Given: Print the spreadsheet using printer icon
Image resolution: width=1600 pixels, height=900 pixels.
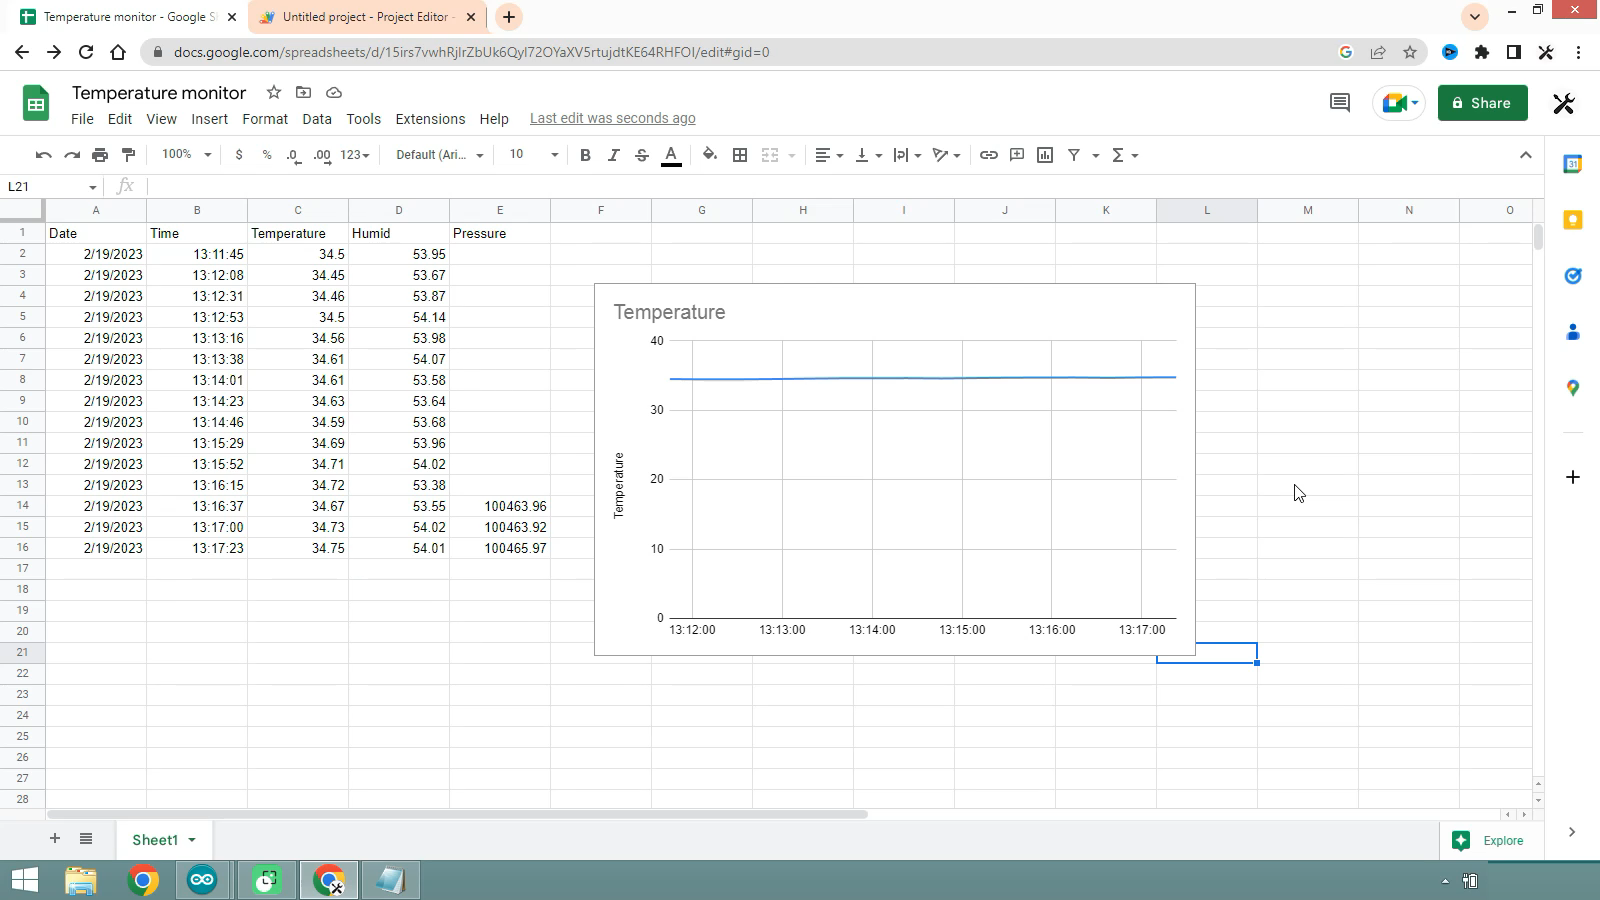Looking at the screenshot, I should pyautogui.click(x=100, y=155).
